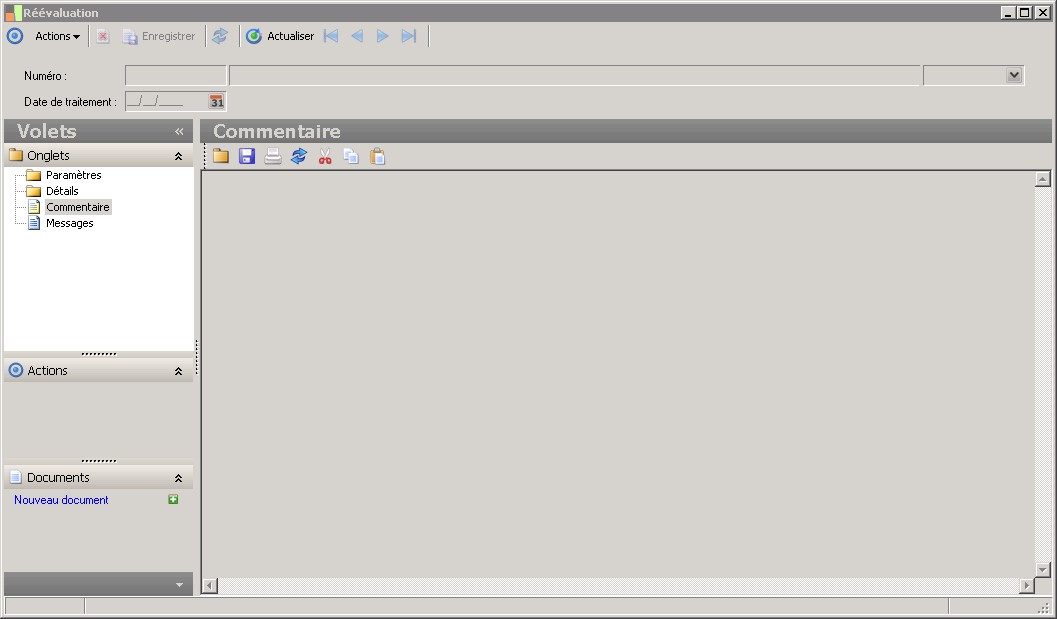Click the horizontal scrollbar right arrow

[x=1027, y=586]
